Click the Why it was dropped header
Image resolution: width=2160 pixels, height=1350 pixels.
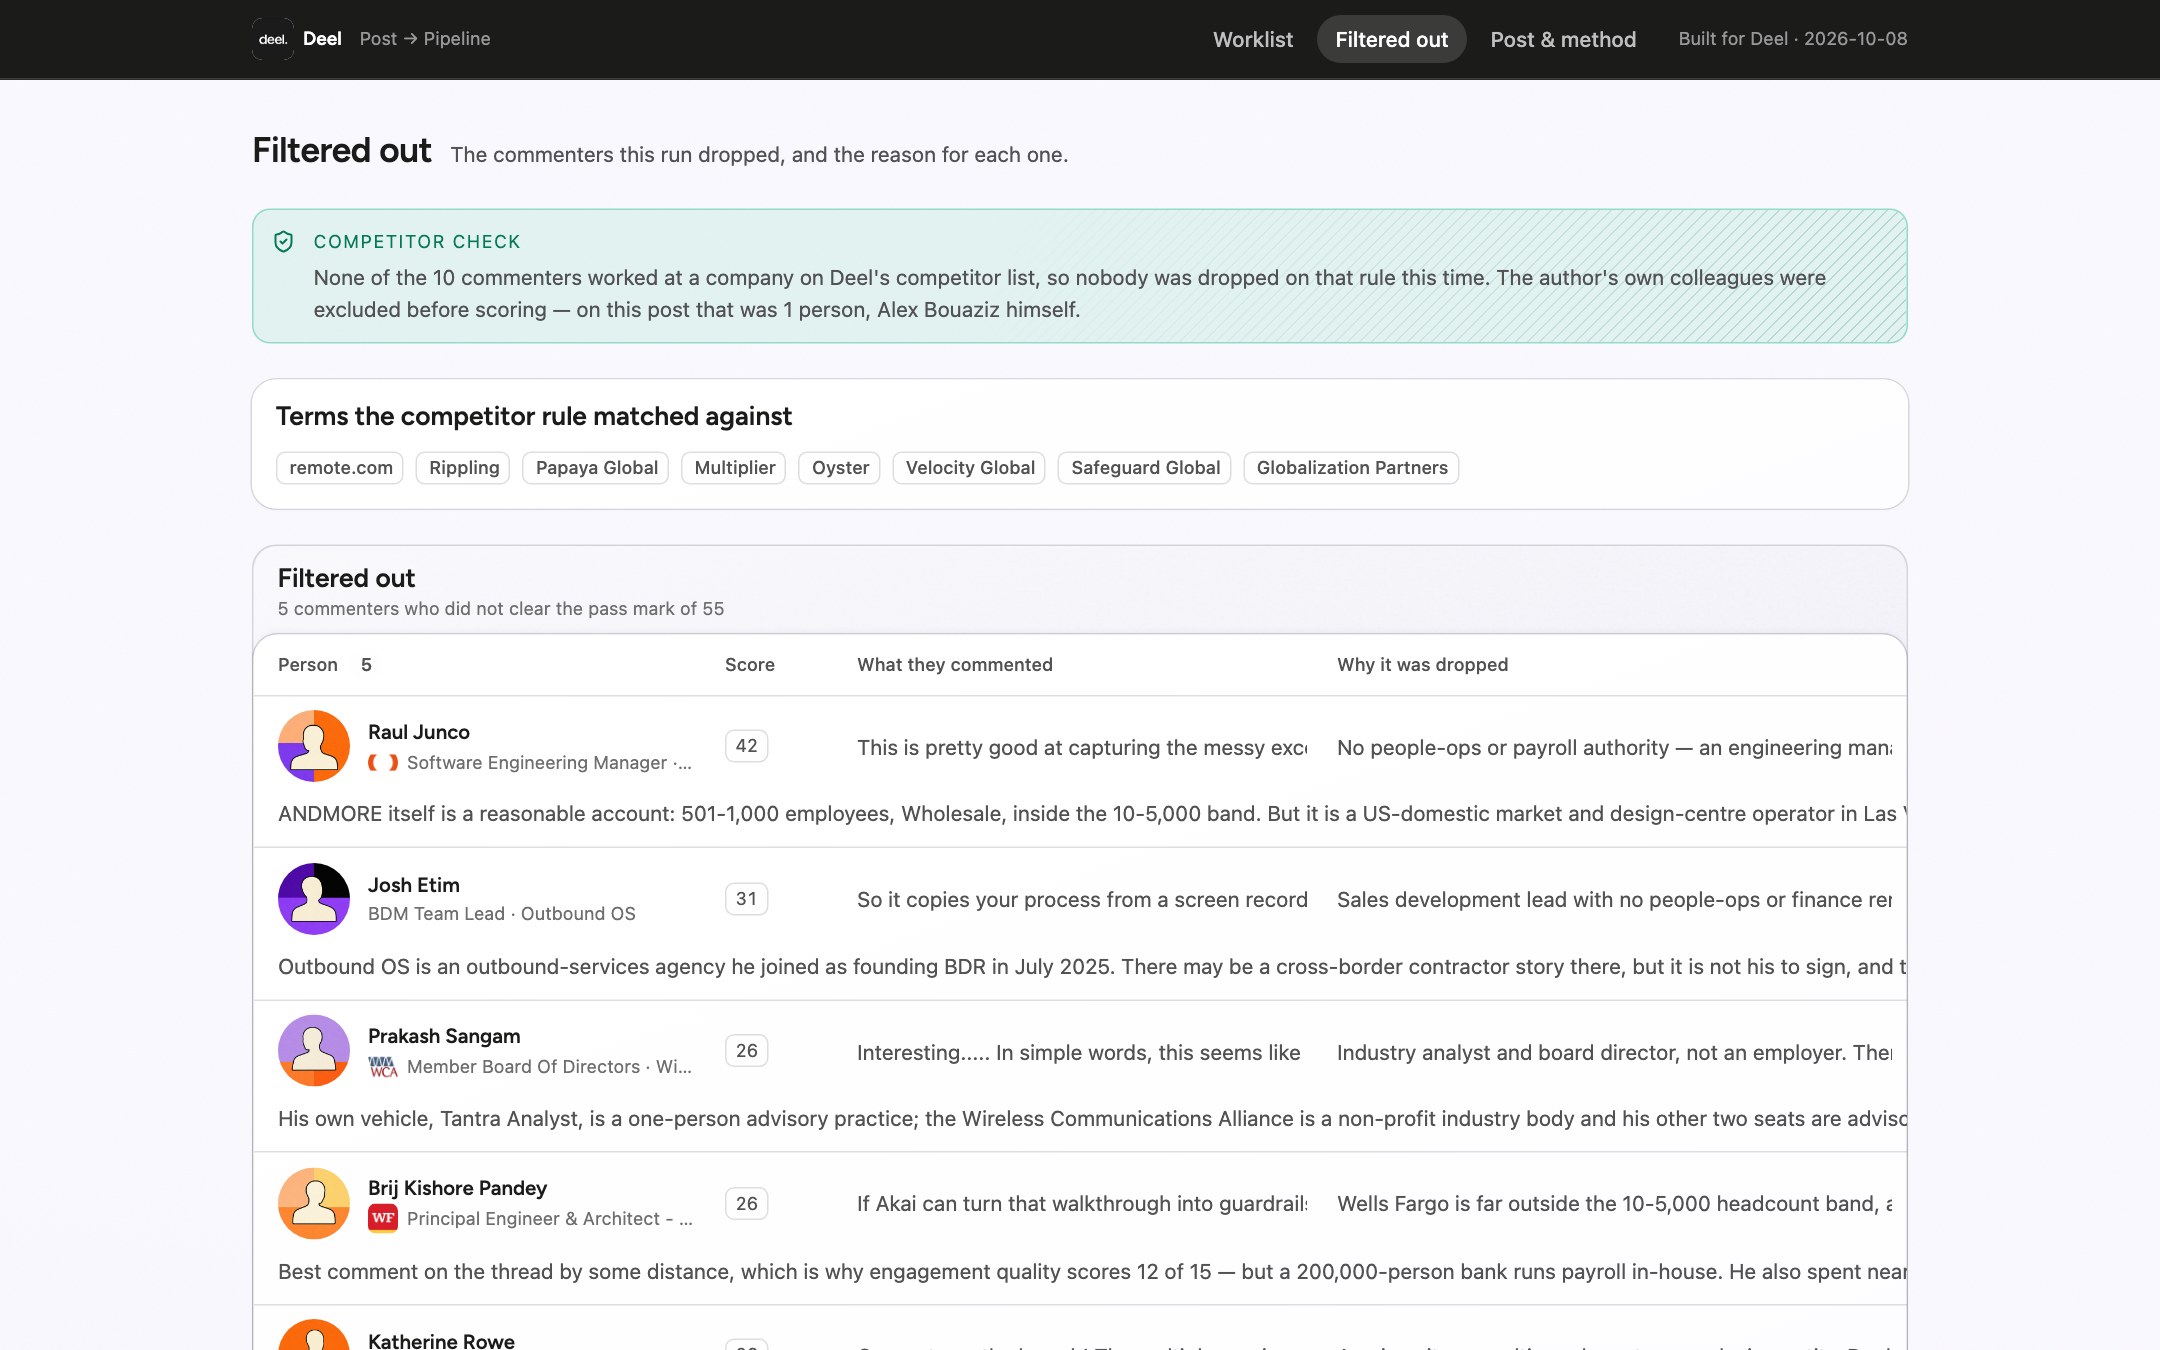[1422, 665]
